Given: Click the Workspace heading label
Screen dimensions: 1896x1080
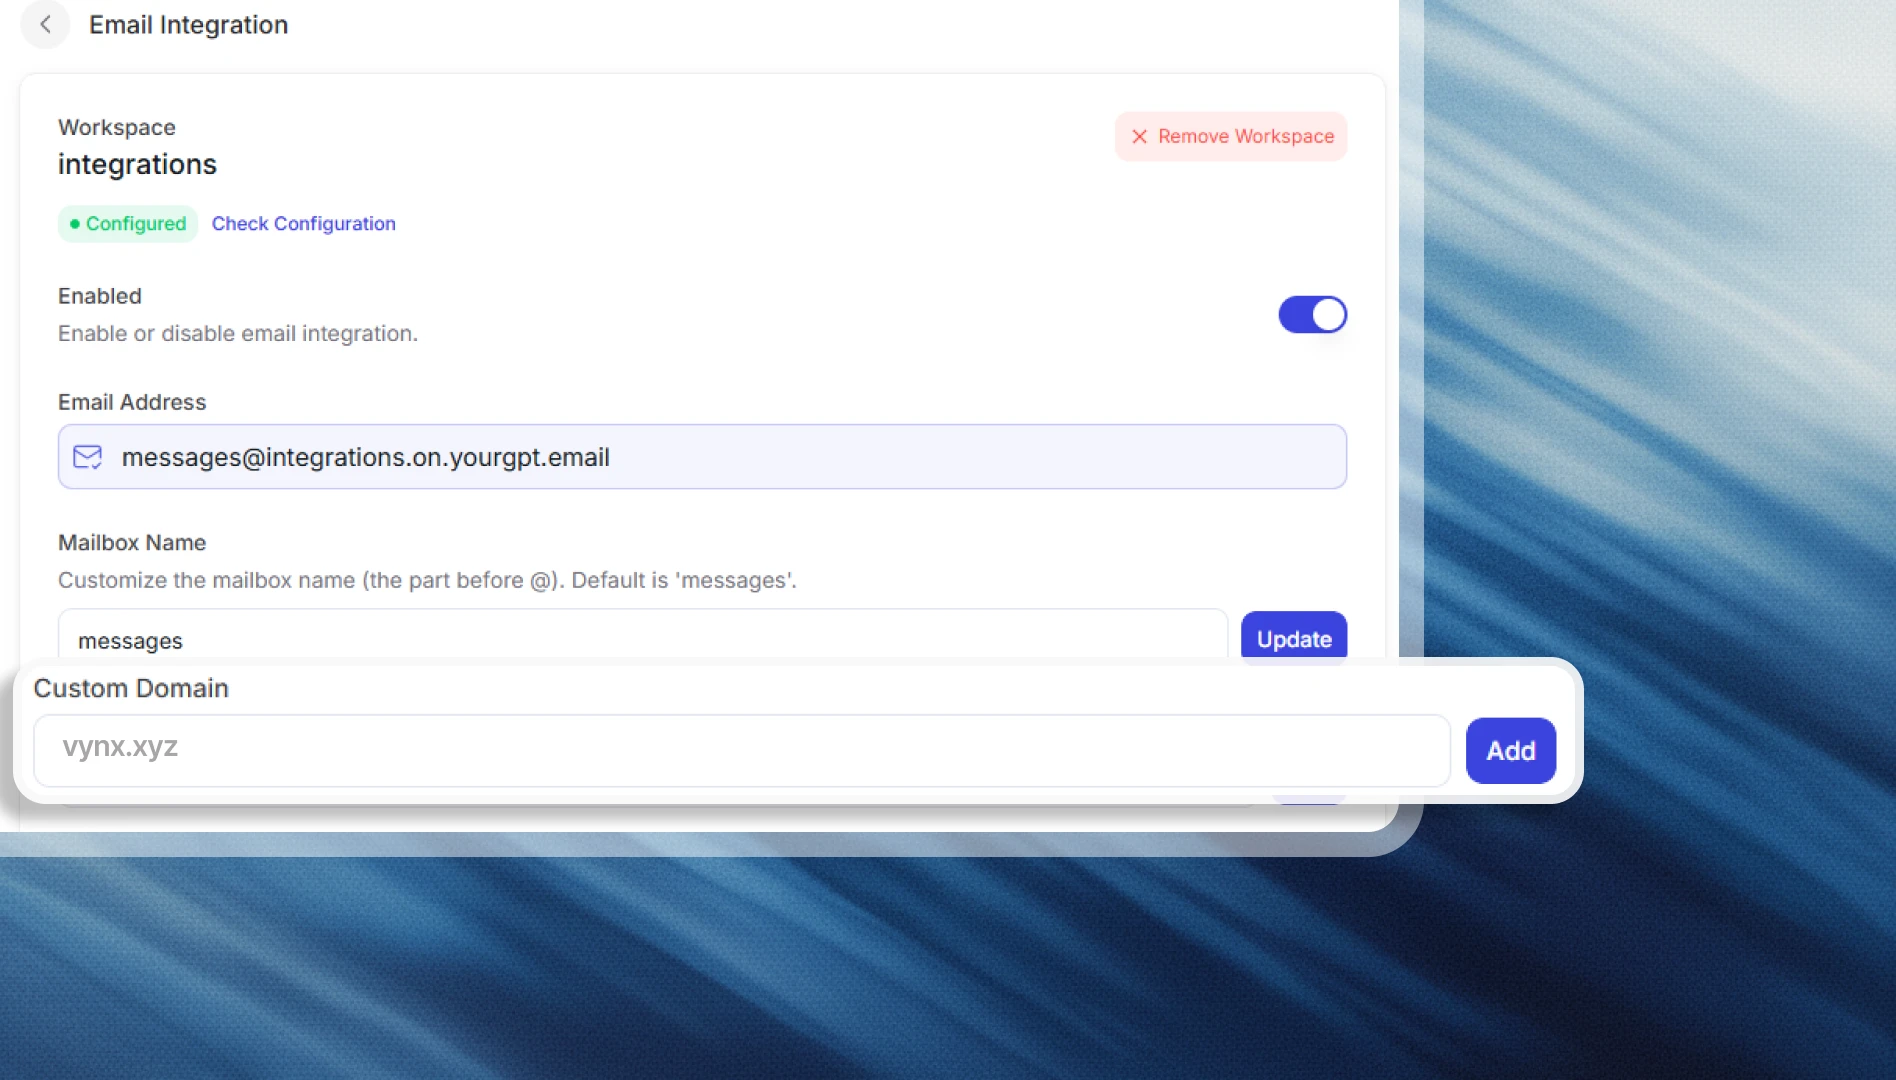Looking at the screenshot, I should tap(116, 127).
